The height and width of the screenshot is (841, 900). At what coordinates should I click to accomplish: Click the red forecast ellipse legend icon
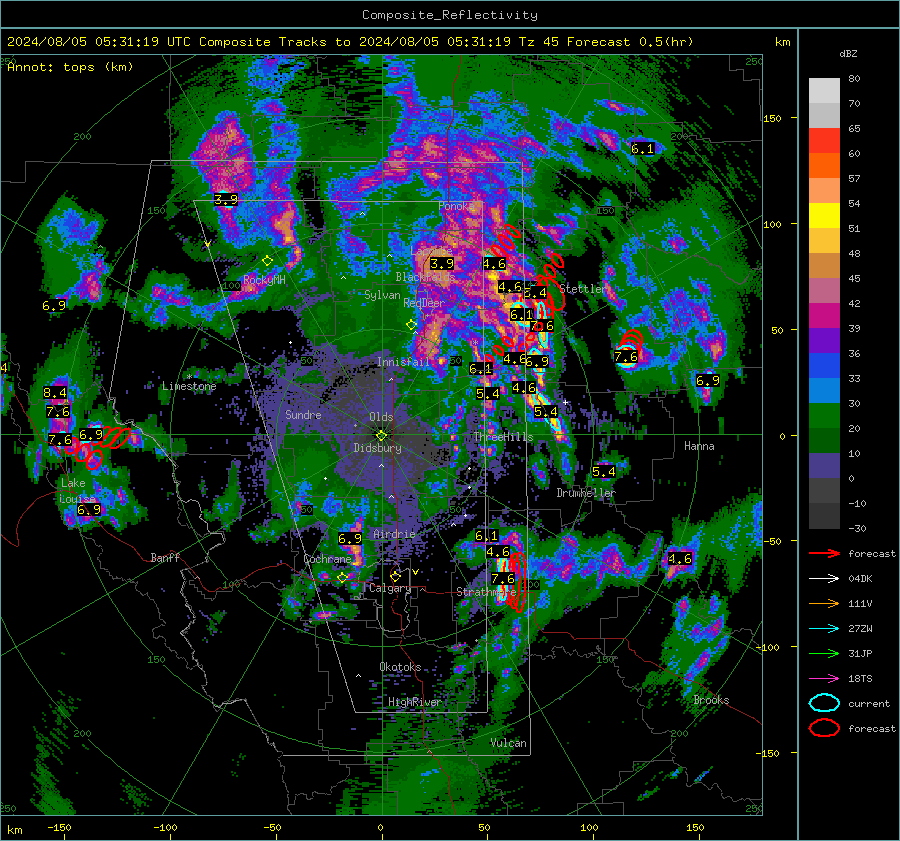tap(824, 728)
